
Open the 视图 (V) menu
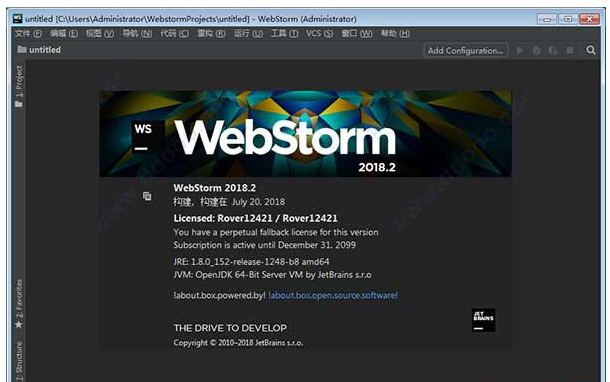(100, 34)
